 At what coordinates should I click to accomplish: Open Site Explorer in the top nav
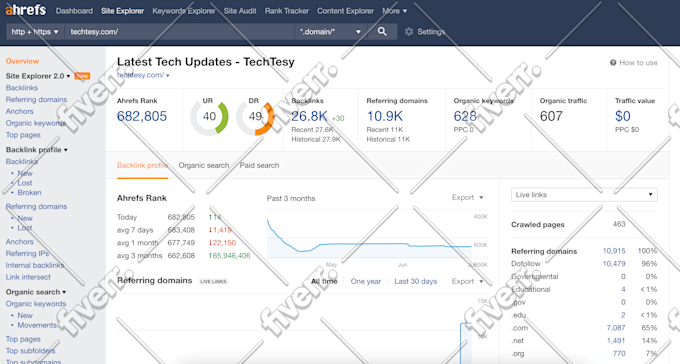tap(122, 11)
